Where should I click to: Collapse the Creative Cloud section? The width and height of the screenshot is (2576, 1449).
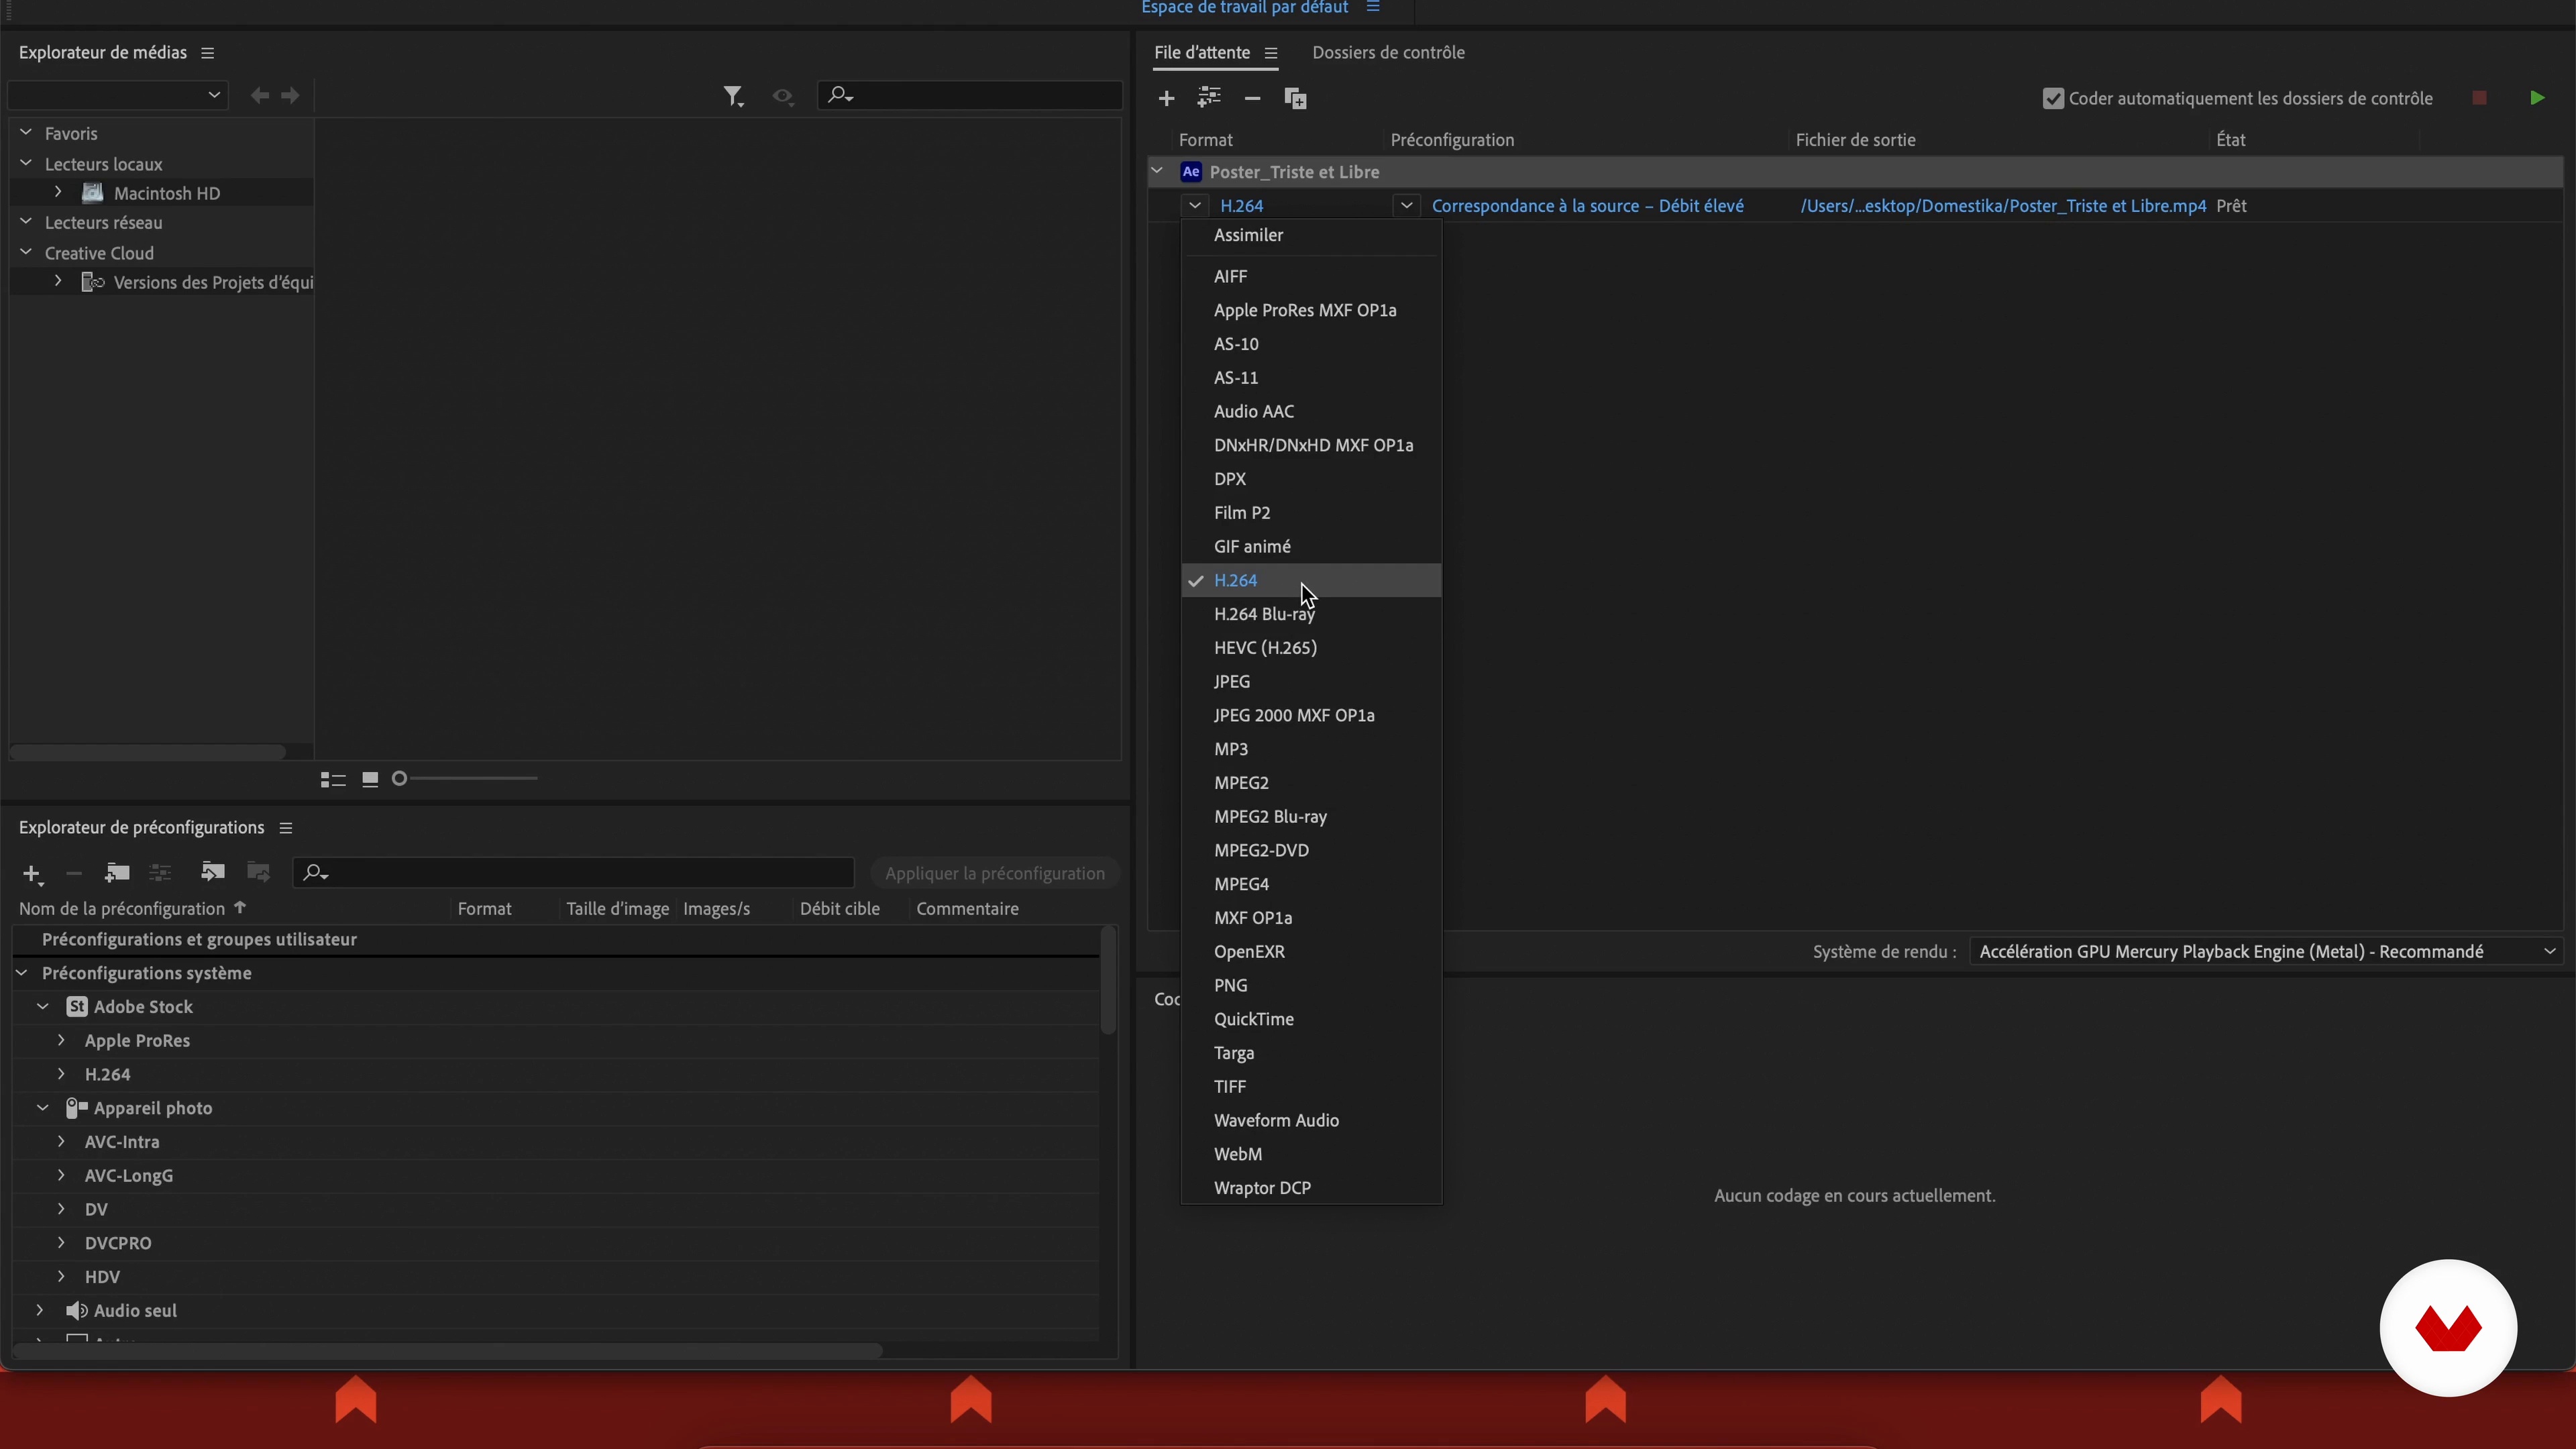(26, 252)
